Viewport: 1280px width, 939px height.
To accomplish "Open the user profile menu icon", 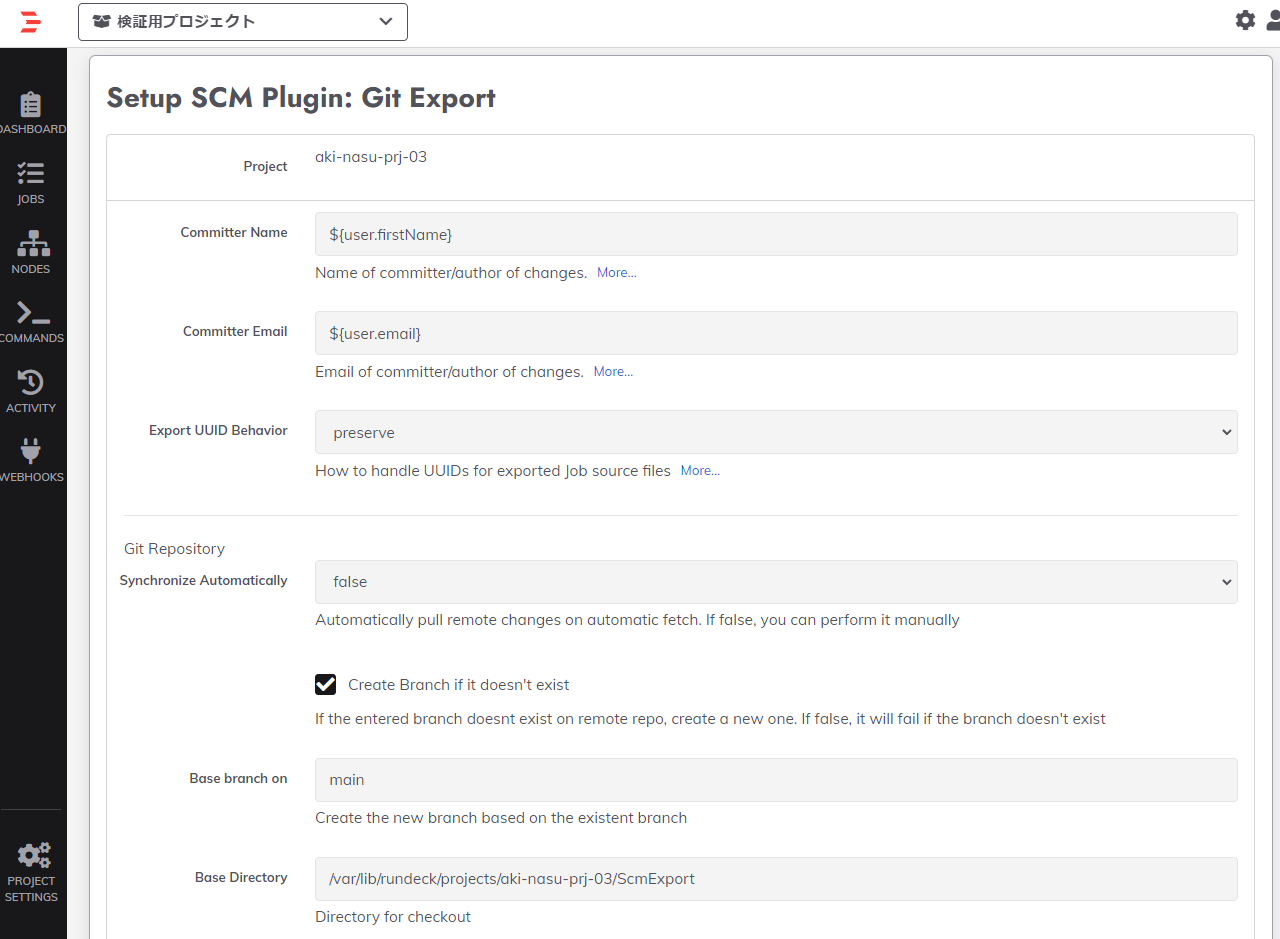I will point(1273,20).
